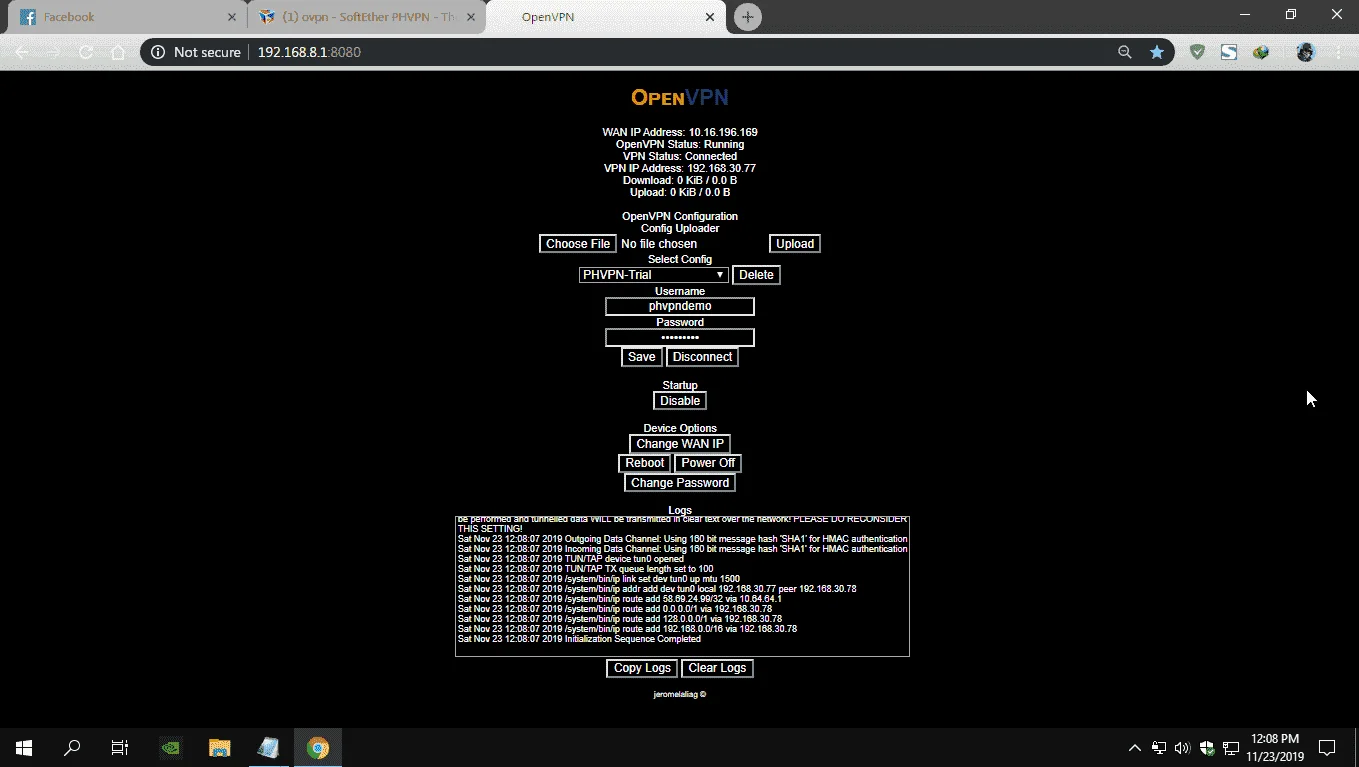Open Windows taskbar search
This screenshot has width=1359, height=767.
point(72,747)
